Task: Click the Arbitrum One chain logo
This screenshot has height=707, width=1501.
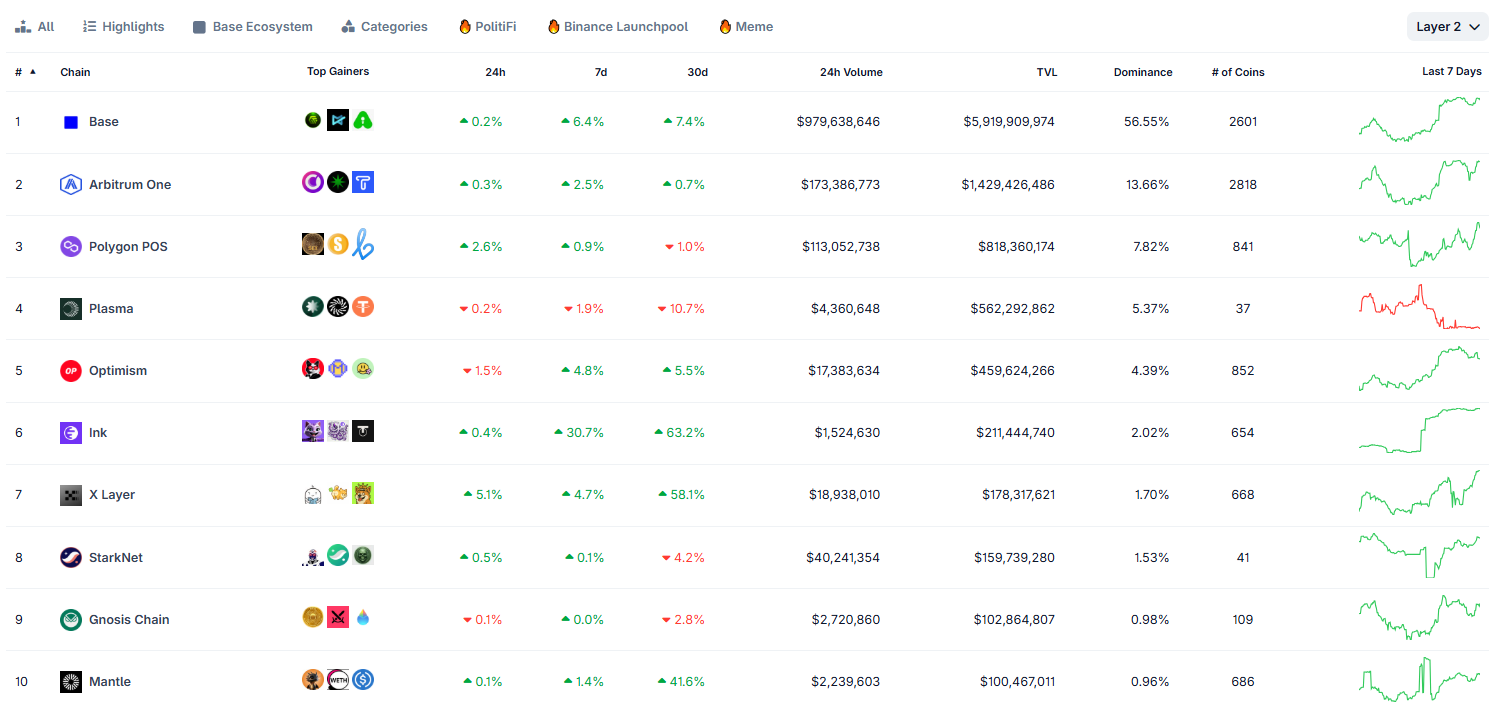Action: (x=71, y=184)
